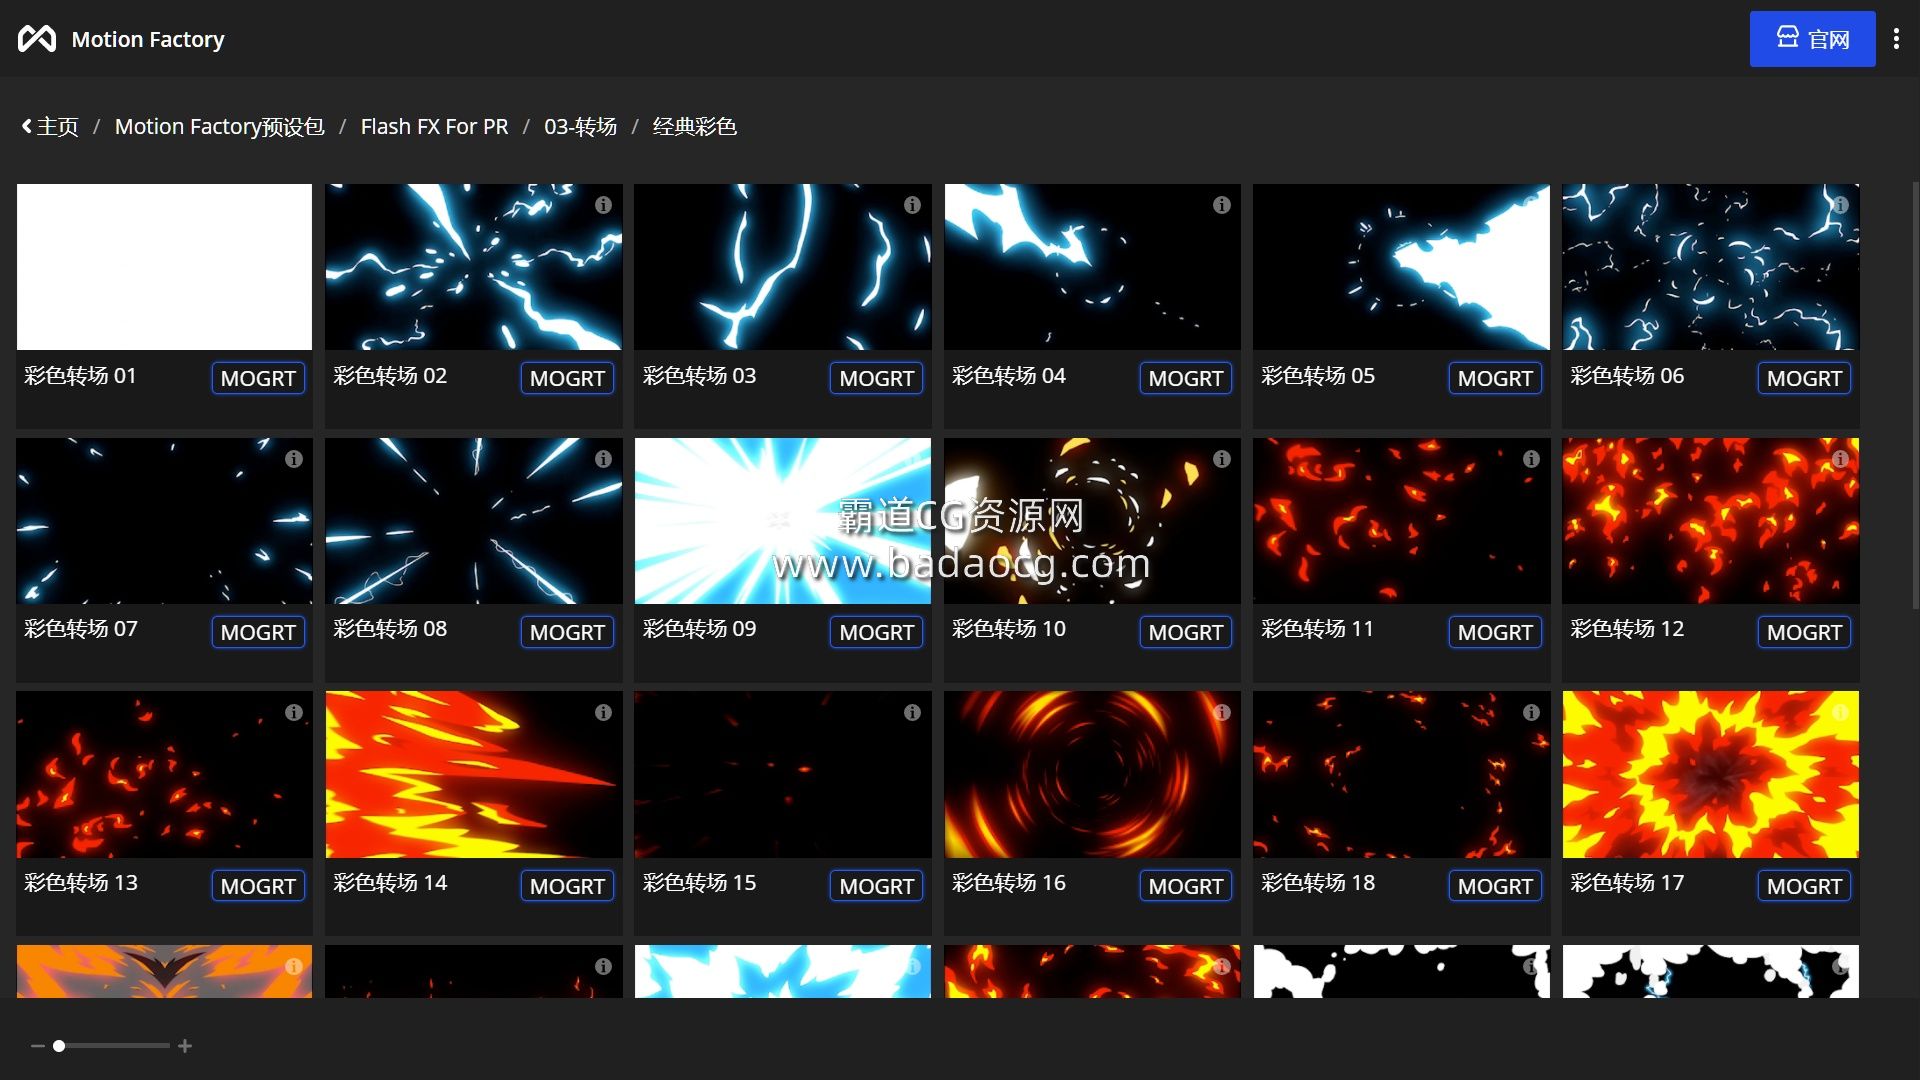
Task: Open the three-dot more options menu
Action: [x=1896, y=39]
